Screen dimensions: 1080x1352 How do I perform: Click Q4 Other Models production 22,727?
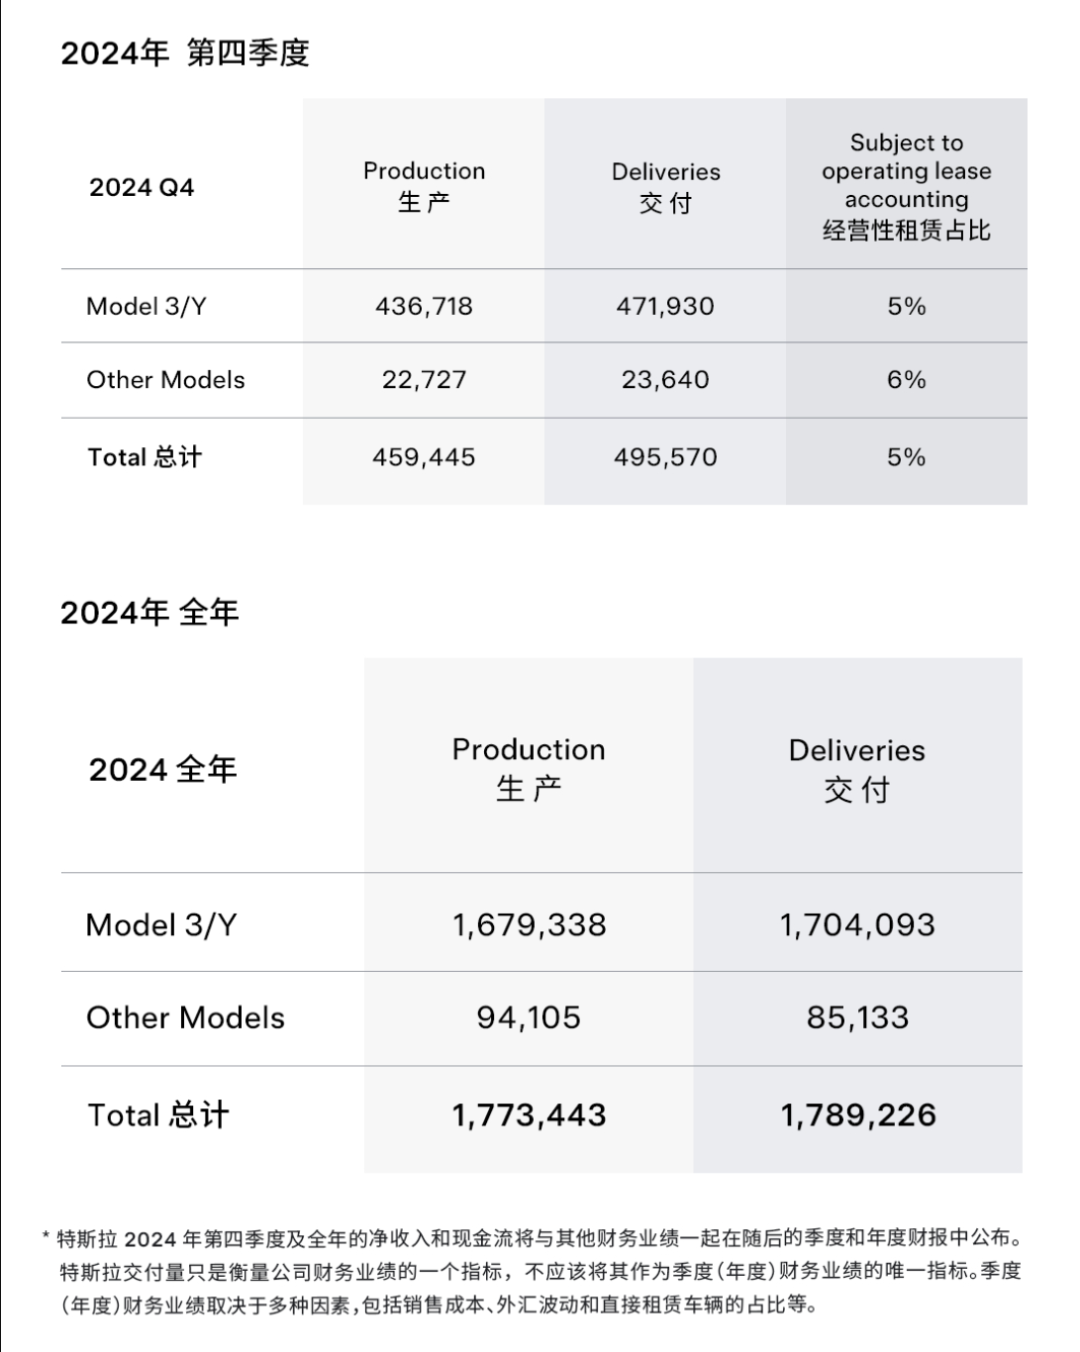pos(424,380)
